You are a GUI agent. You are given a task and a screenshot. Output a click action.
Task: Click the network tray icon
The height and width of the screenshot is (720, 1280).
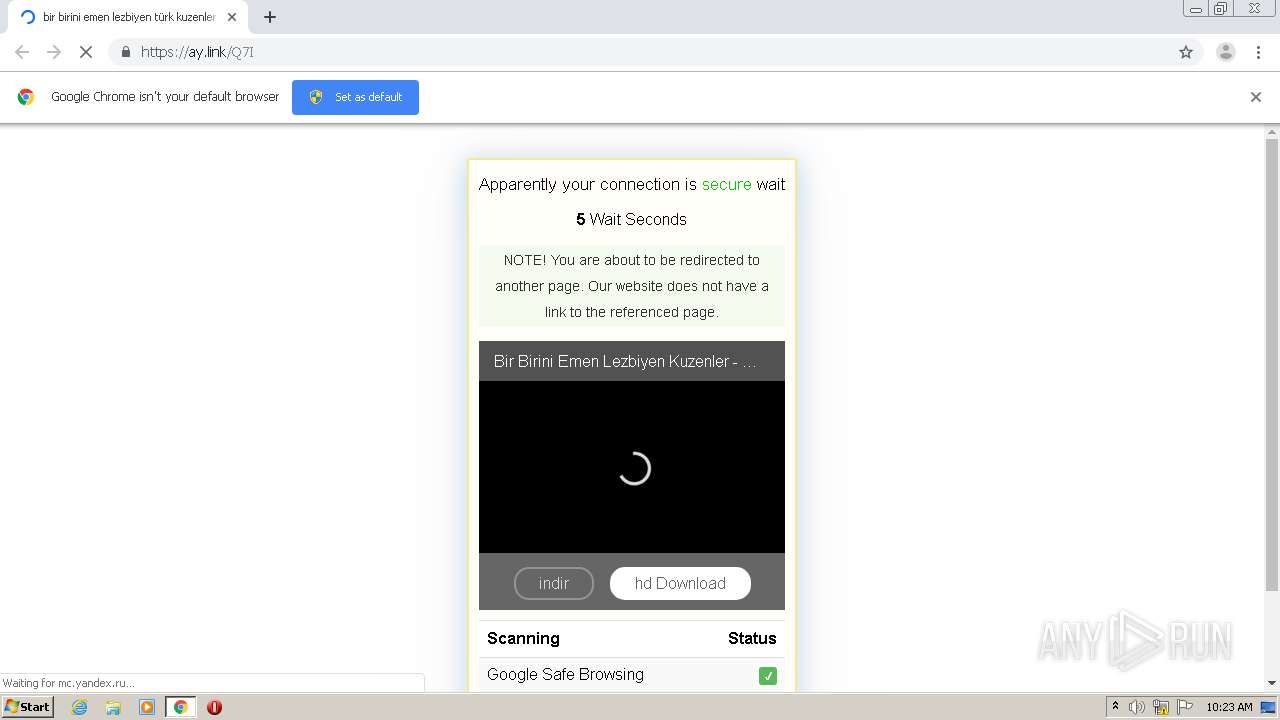point(1161,707)
